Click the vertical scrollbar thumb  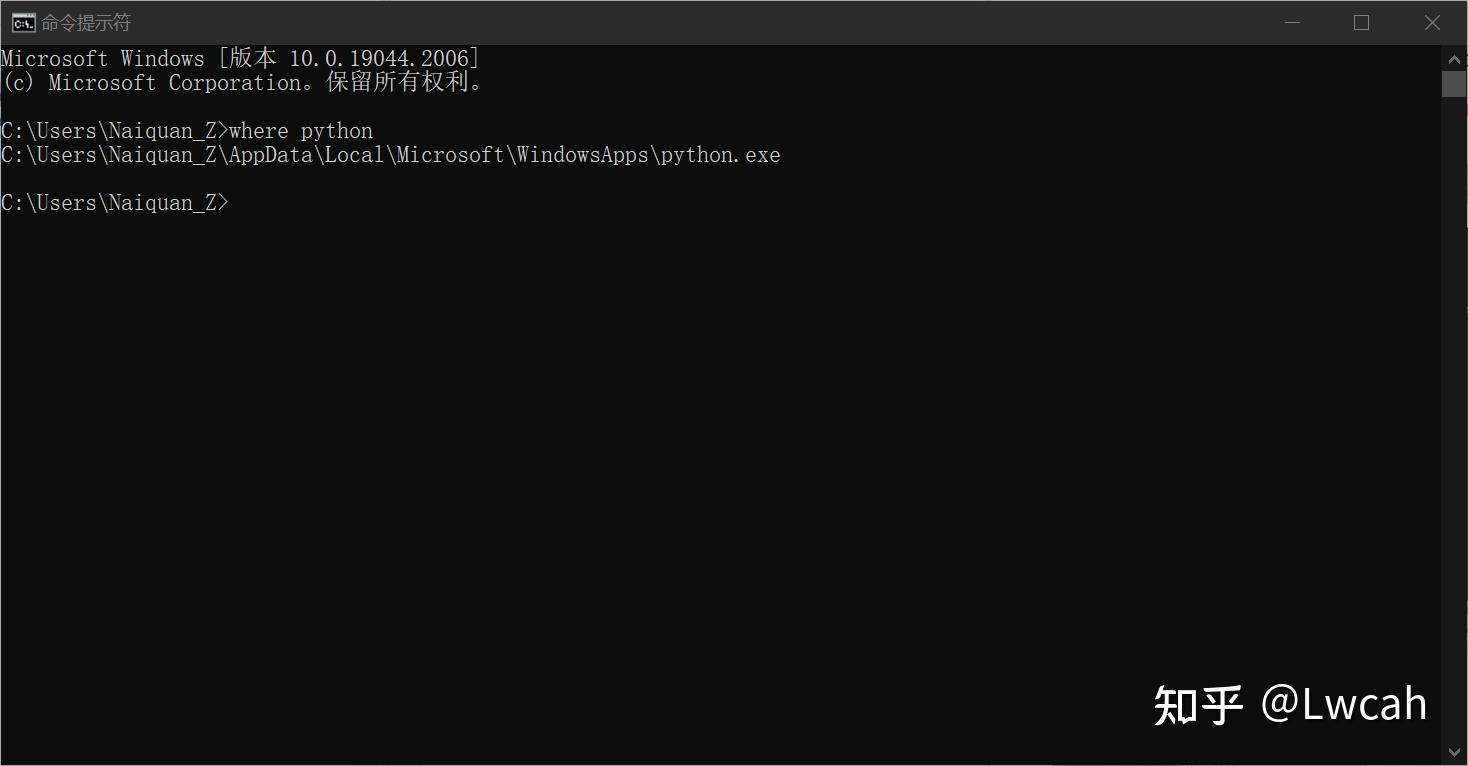click(1453, 84)
